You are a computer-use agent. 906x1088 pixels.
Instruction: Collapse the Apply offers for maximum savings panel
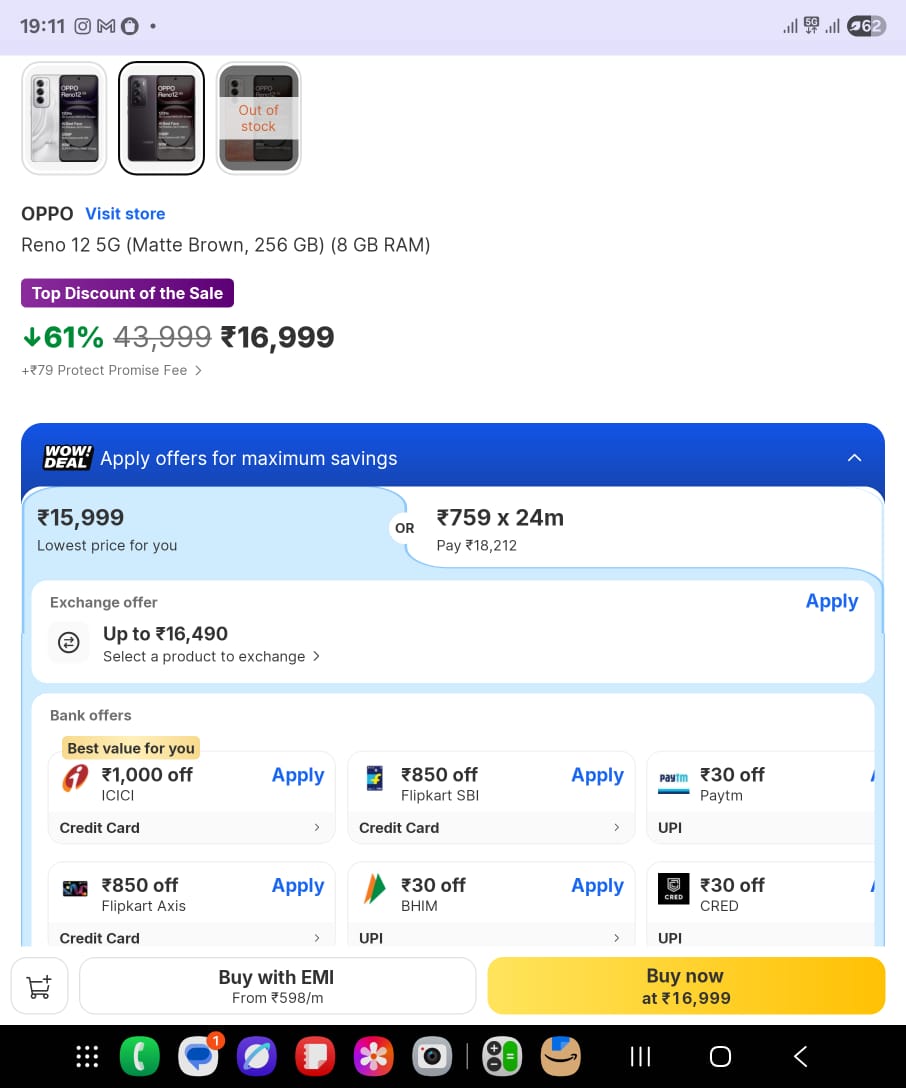854,458
